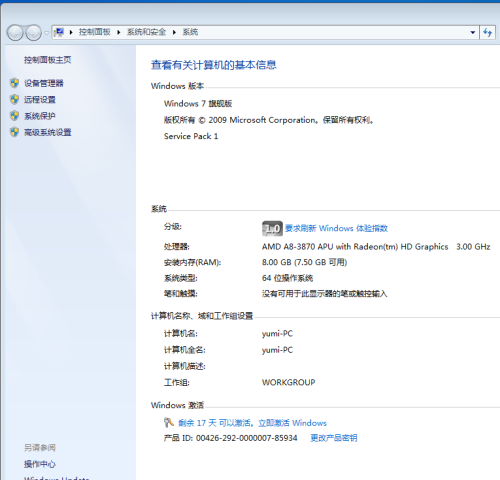
Task: Click the computer icon in address bar
Action: pos(59,32)
